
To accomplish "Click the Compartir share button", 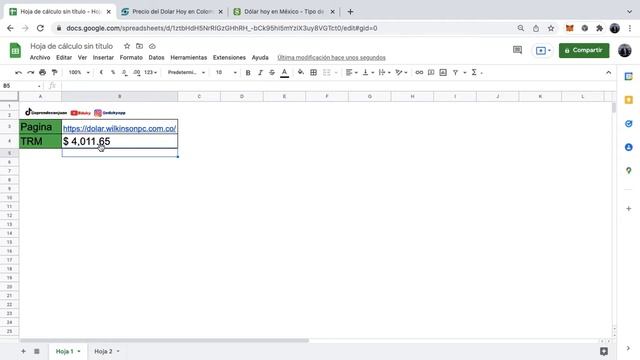I will click(x=584, y=50).
